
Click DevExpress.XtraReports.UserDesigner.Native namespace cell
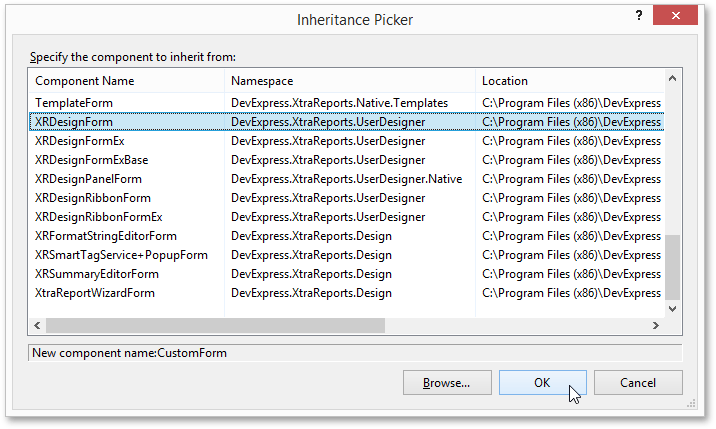tap(347, 179)
